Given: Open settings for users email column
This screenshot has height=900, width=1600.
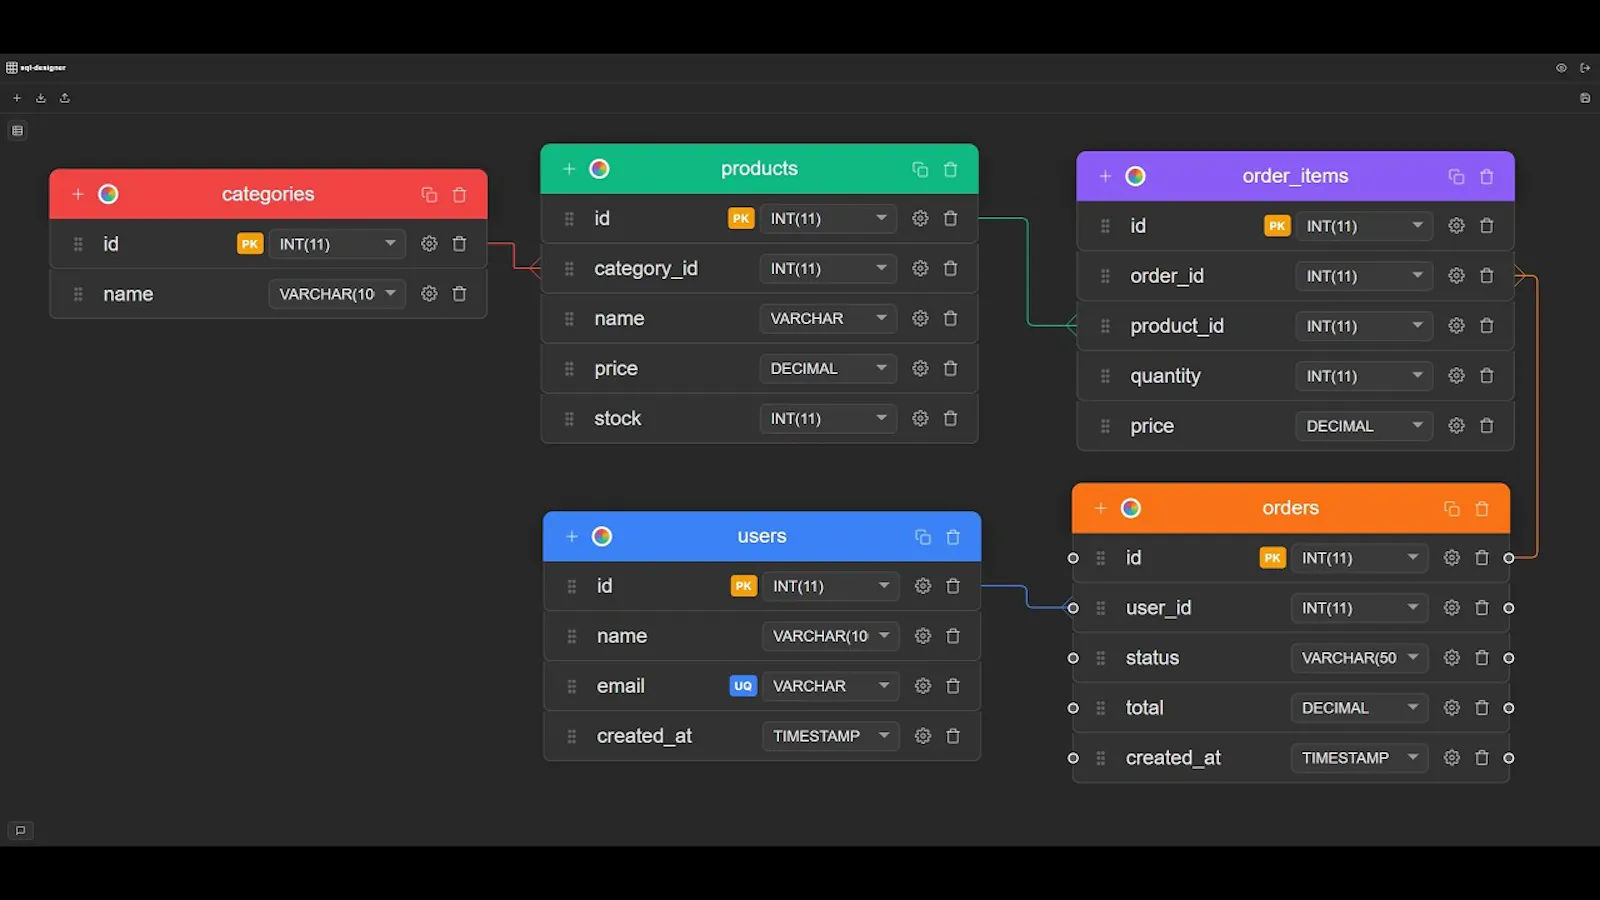Looking at the screenshot, I should (923, 686).
